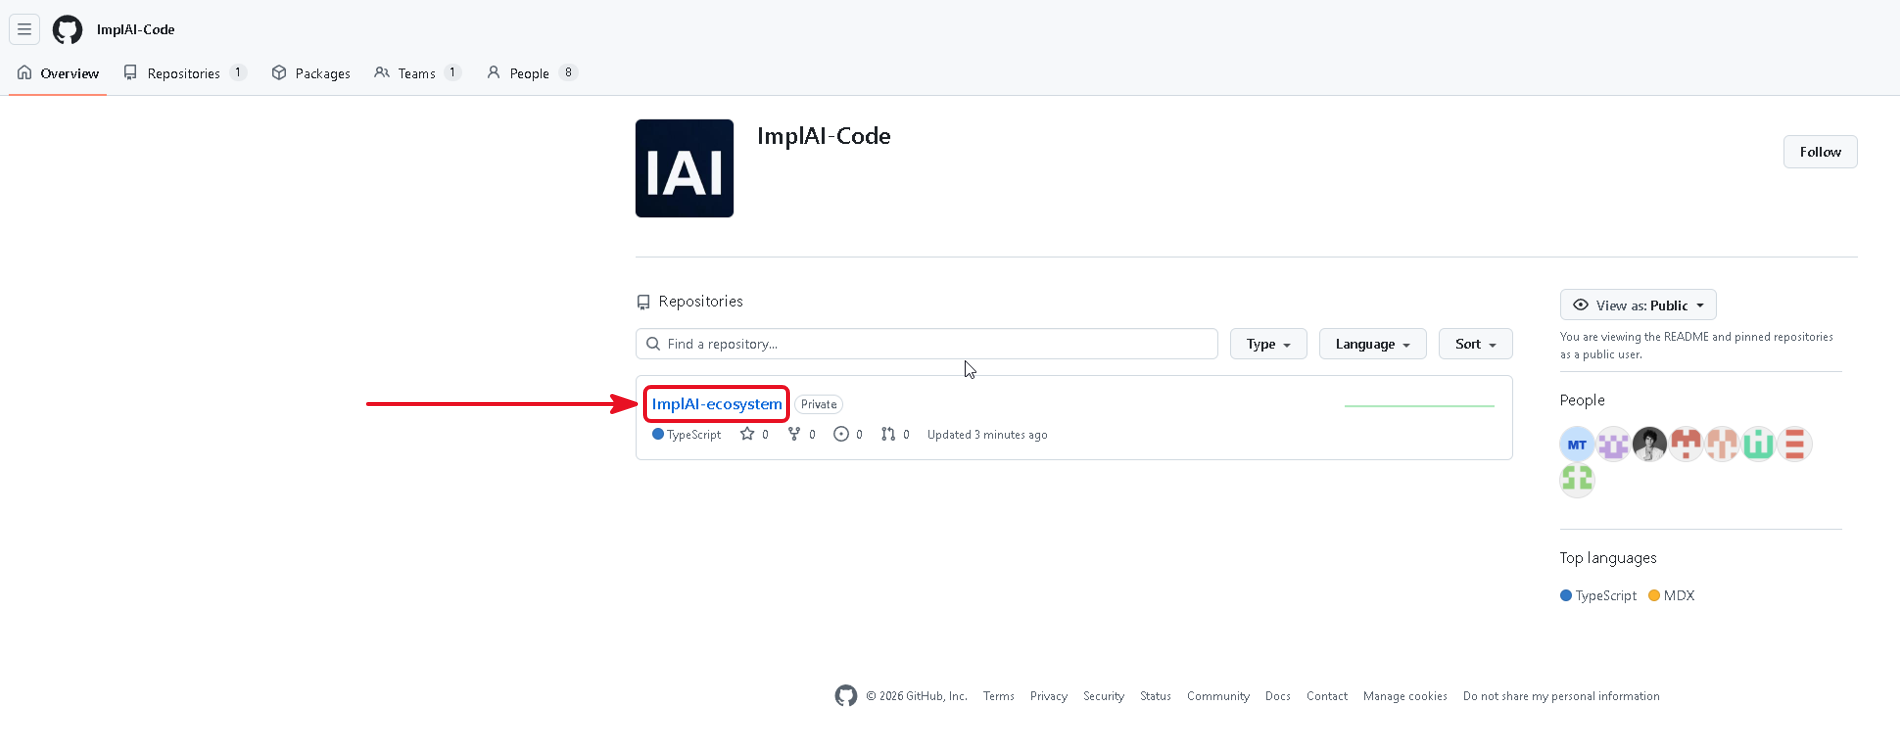Switch to the Overview tab

(58, 73)
